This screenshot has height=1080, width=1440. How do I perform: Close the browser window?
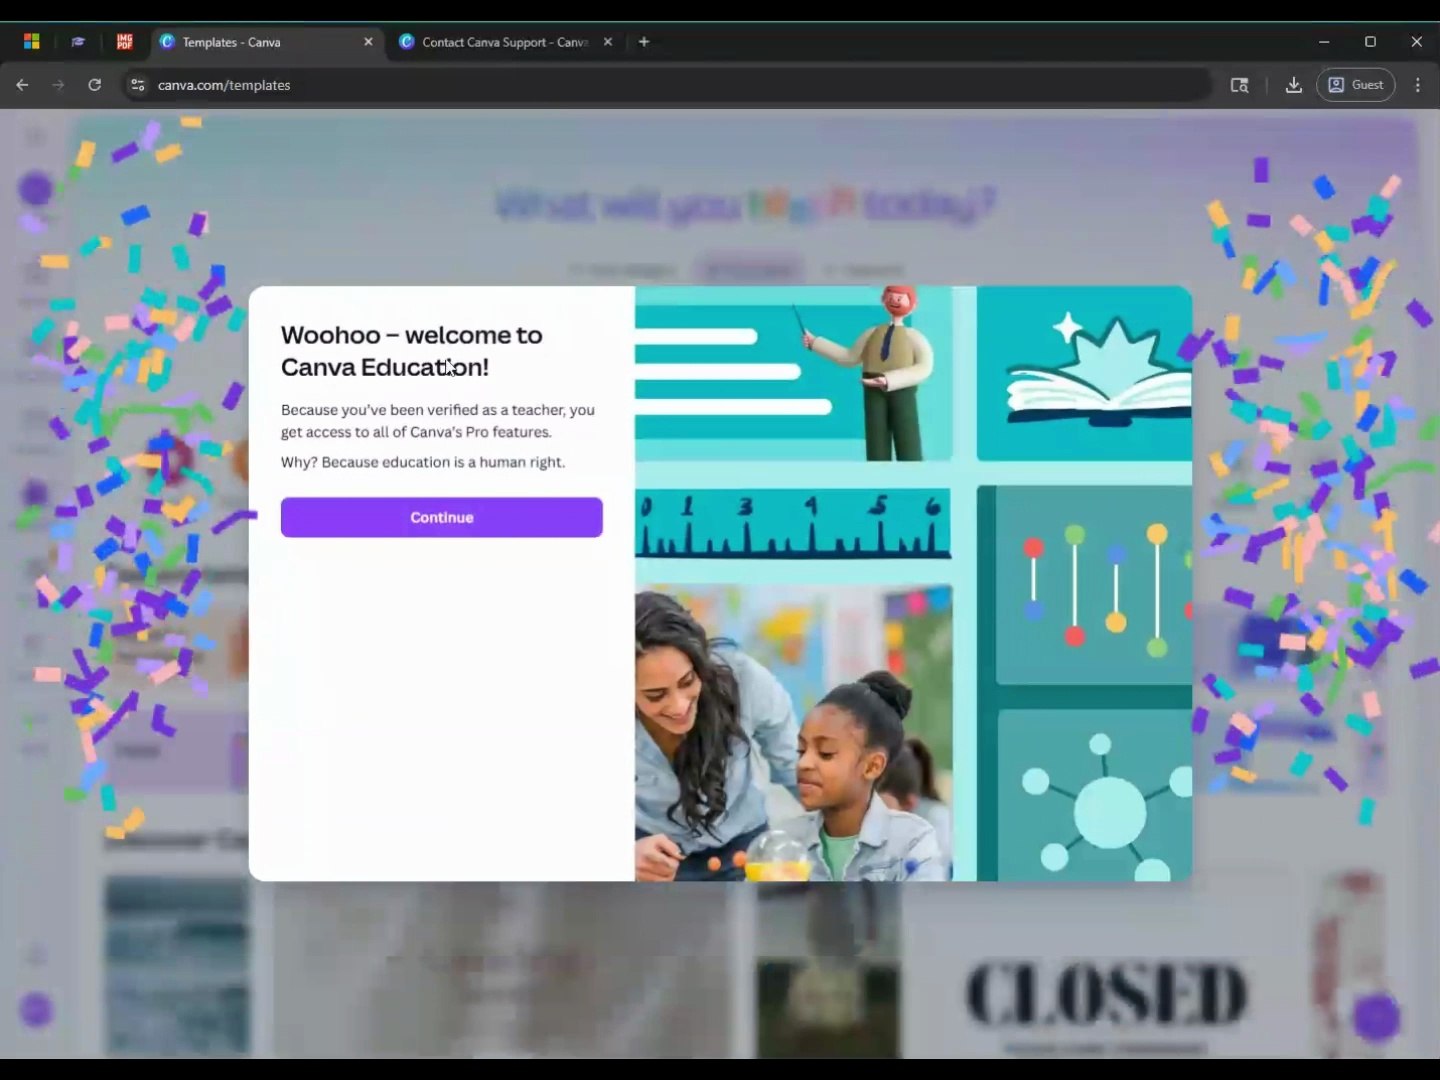[1416, 42]
